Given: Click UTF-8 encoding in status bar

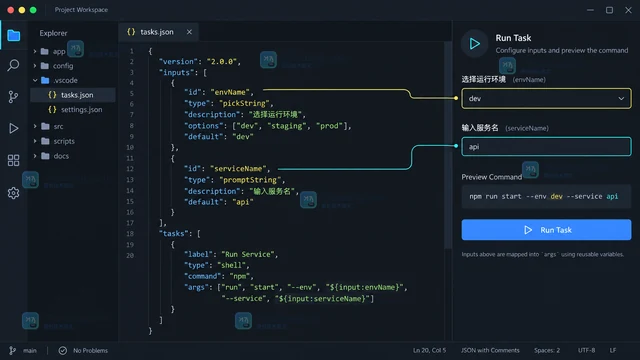Looking at the screenshot, I should (586, 350).
